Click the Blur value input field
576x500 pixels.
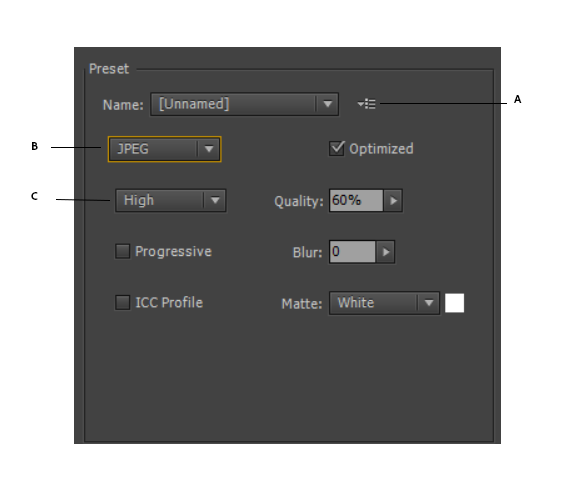[x=353, y=252]
